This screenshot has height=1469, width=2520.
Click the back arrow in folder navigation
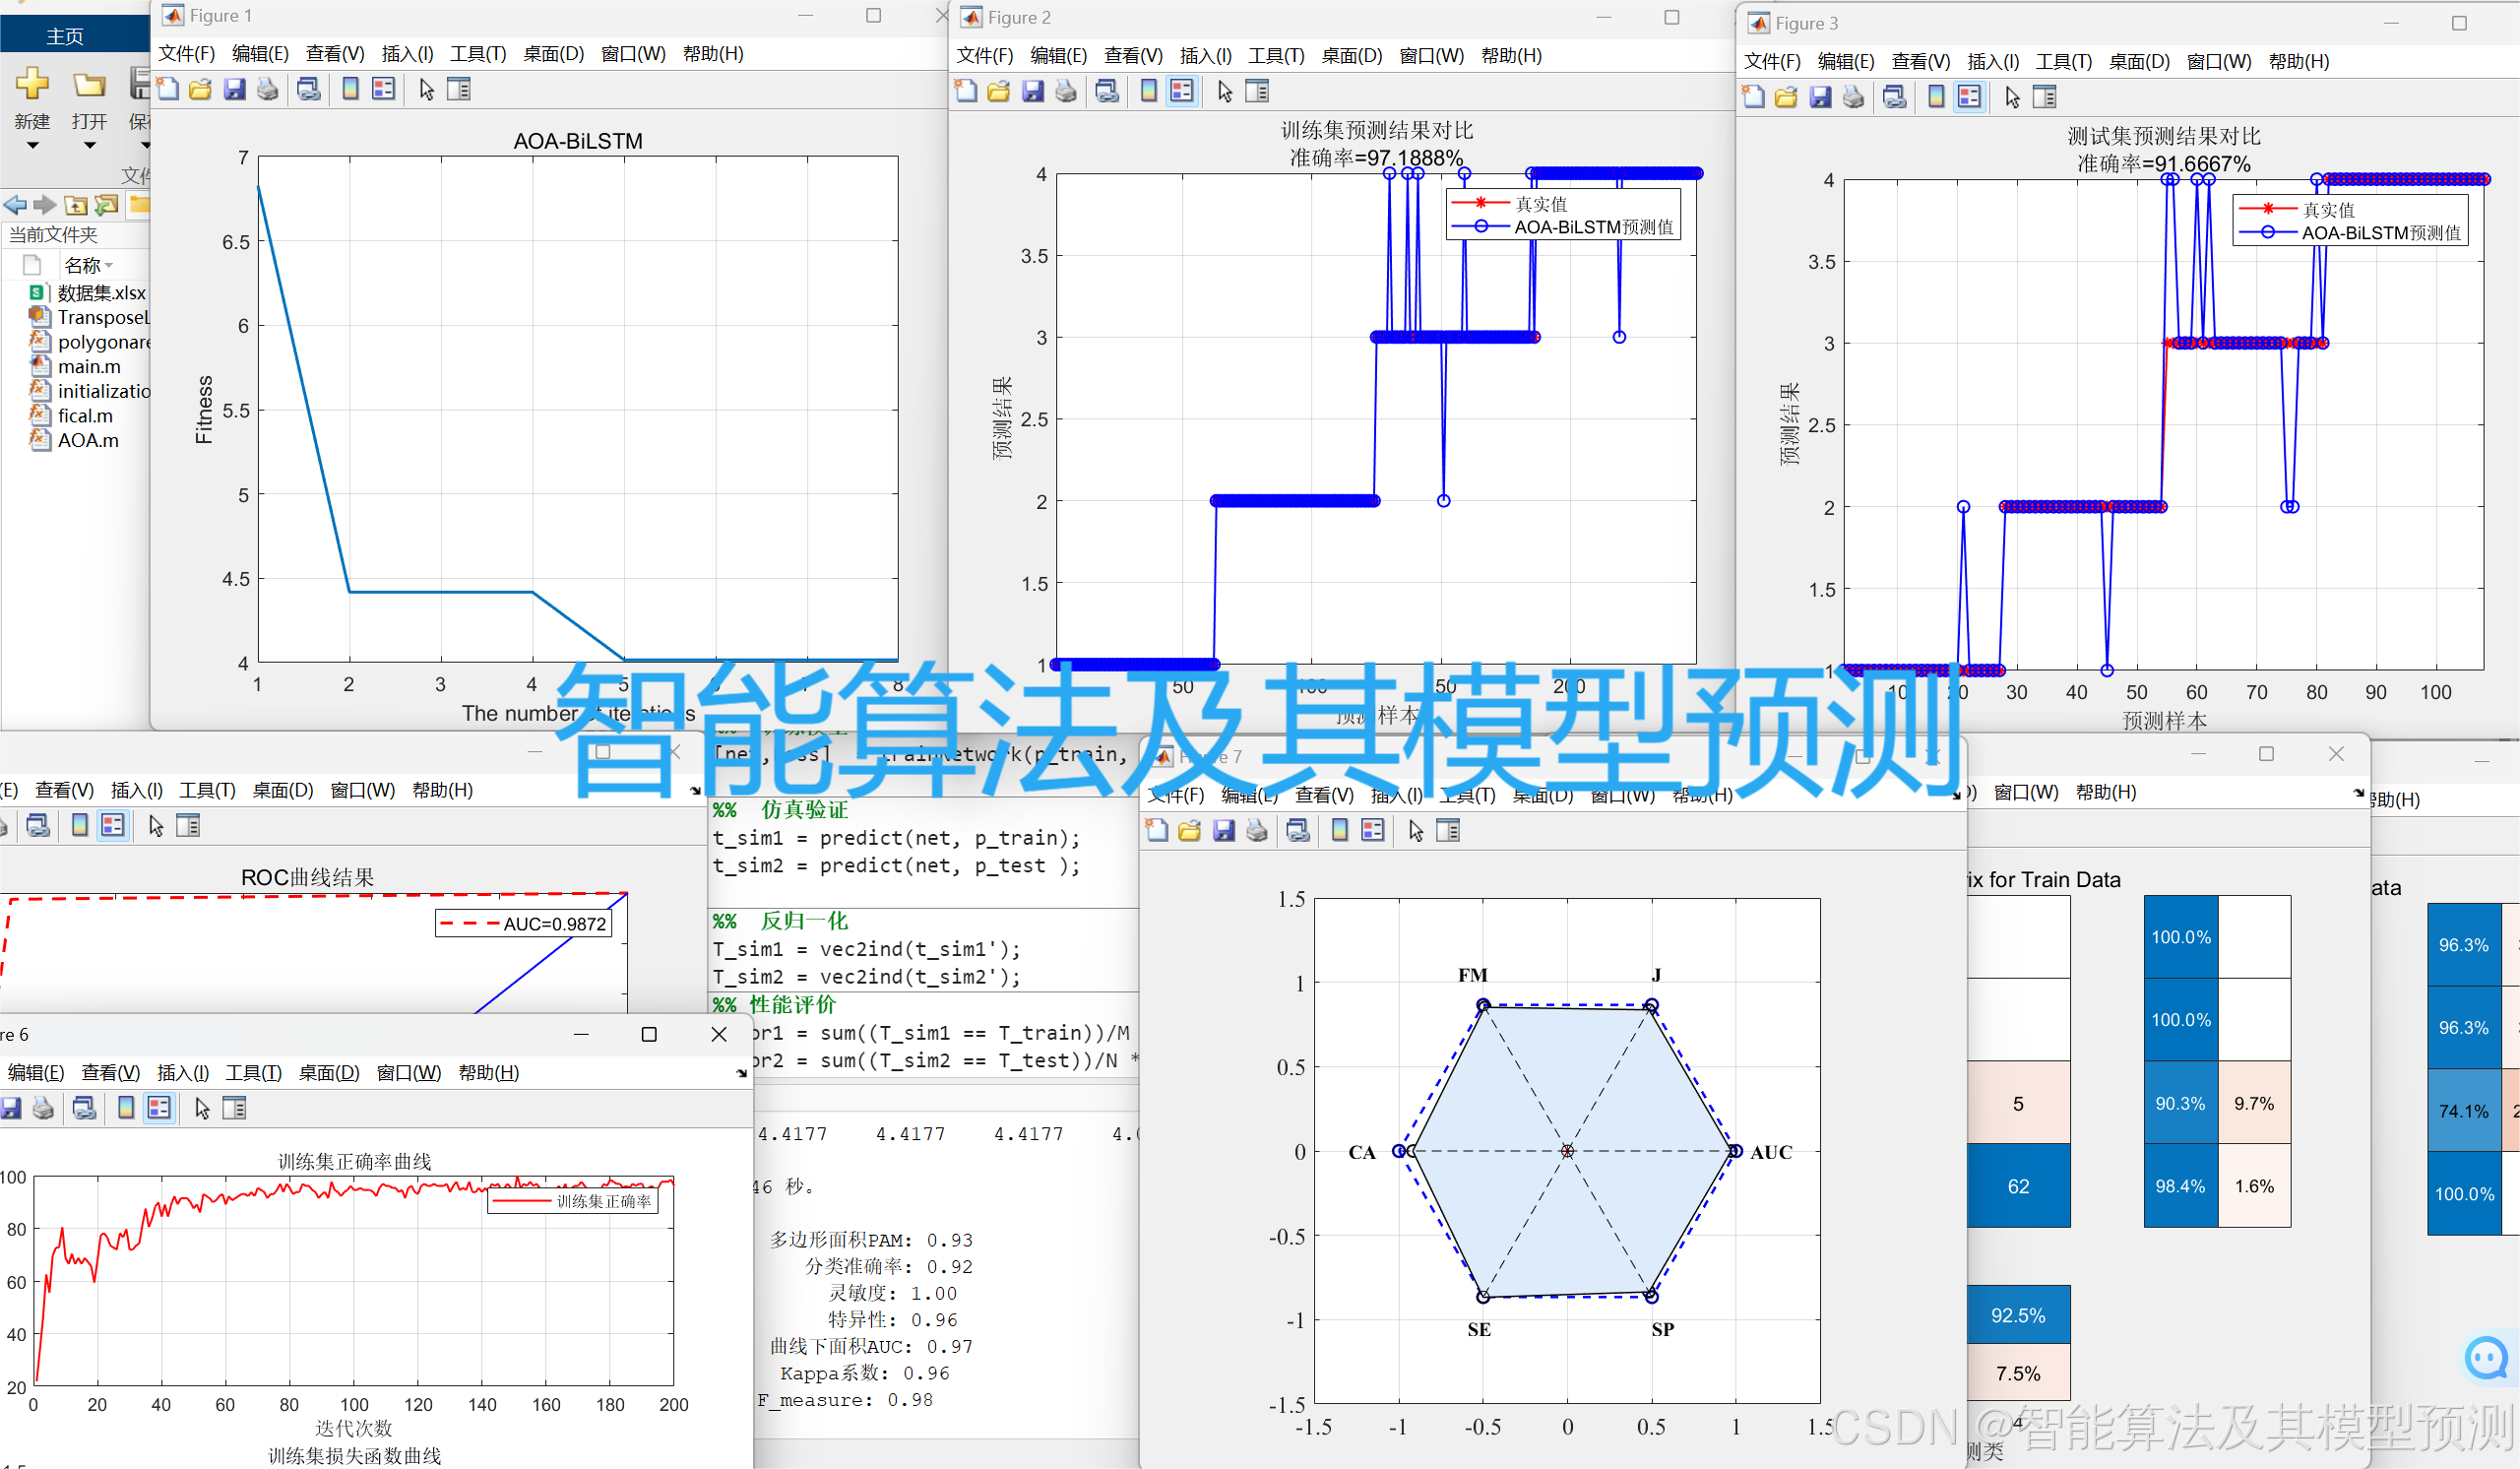[x=15, y=205]
